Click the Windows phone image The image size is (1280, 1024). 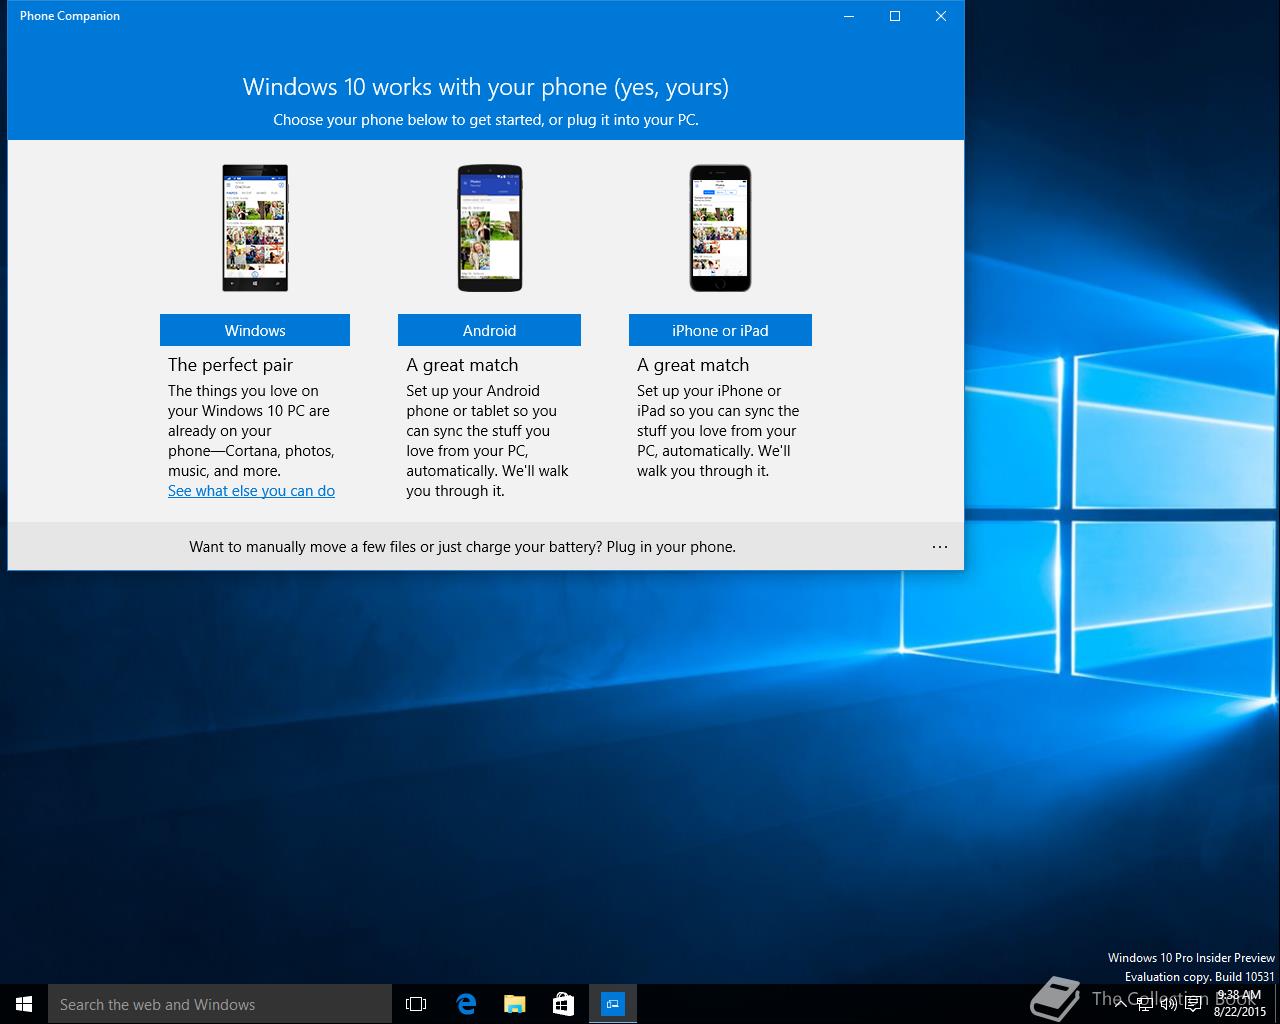tap(255, 228)
